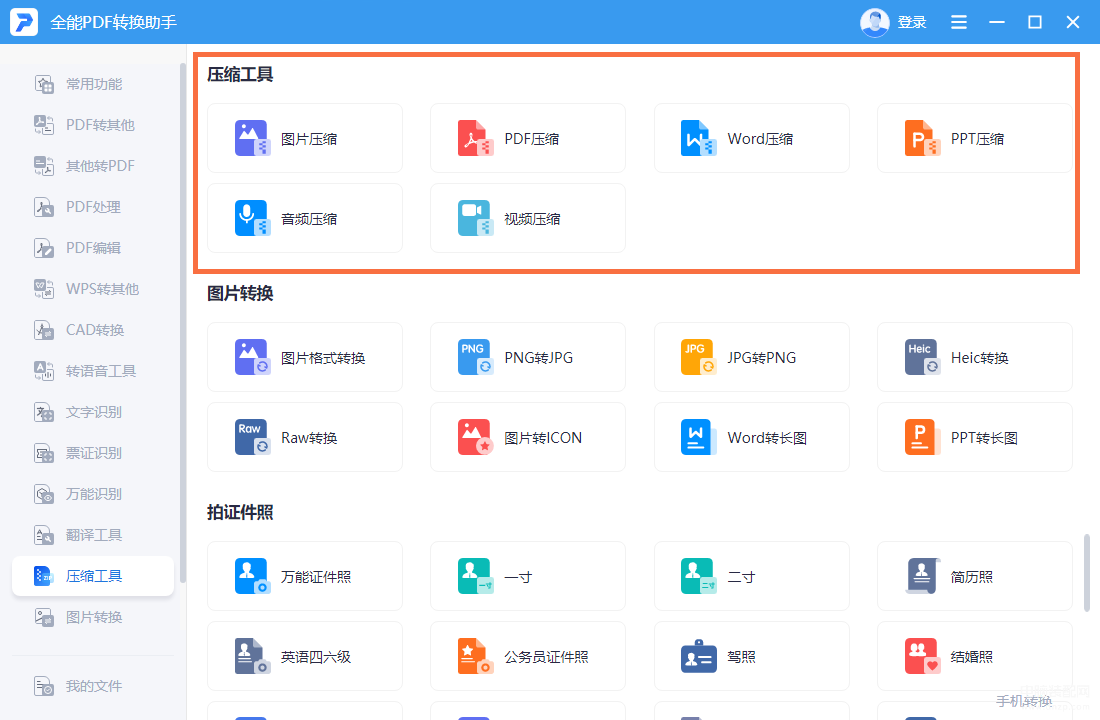Click the user avatar in title bar
Screen dimensions: 1100x720
point(875,22)
